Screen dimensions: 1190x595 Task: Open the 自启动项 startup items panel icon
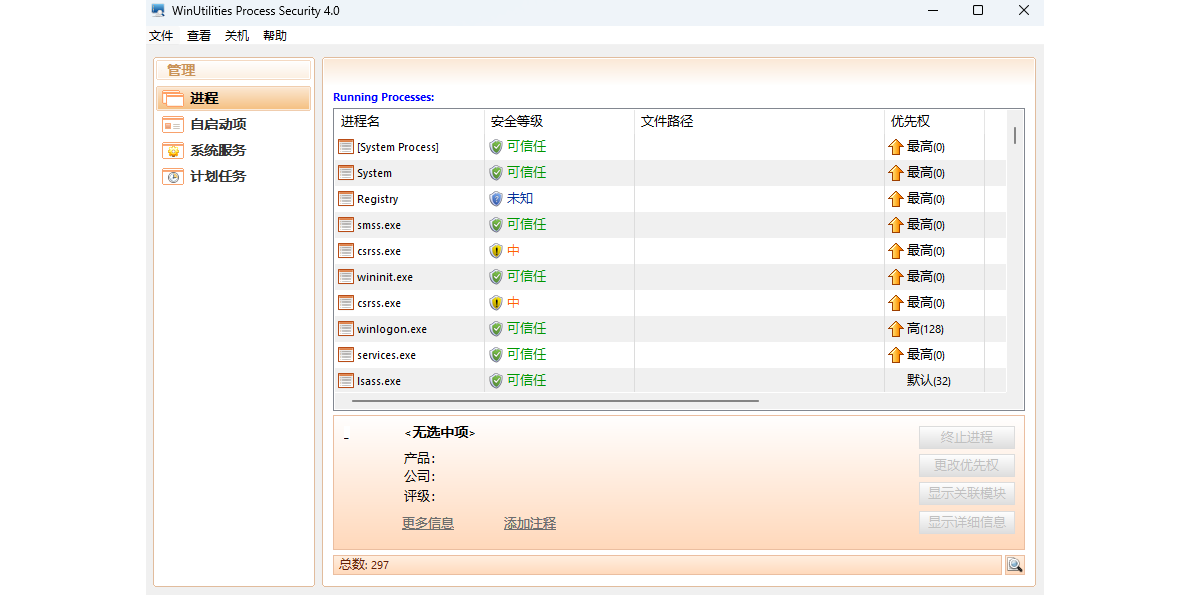coord(172,124)
